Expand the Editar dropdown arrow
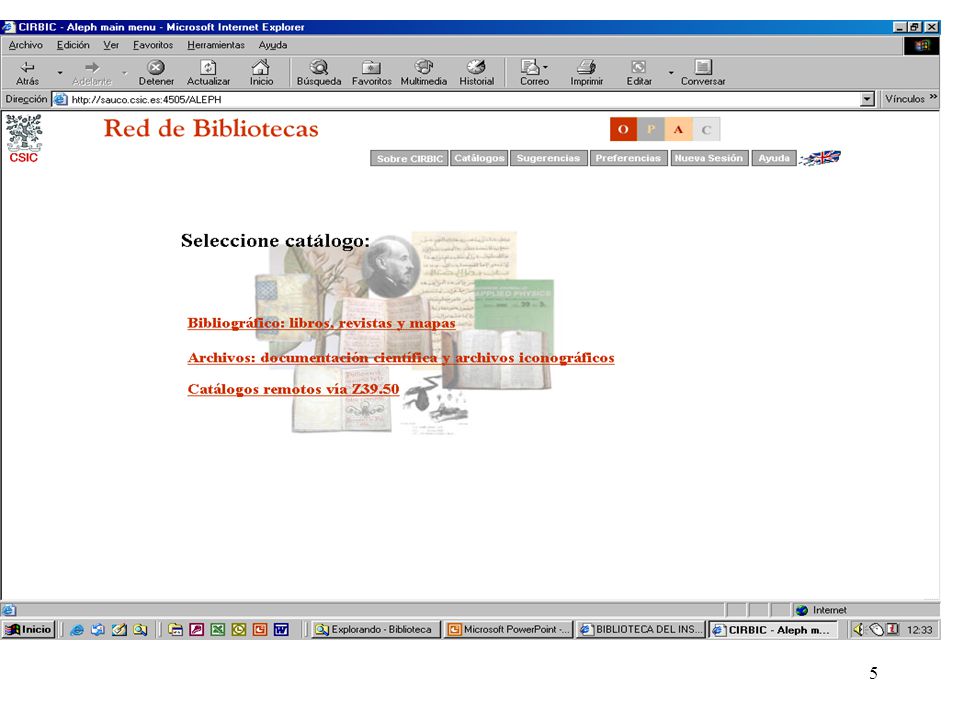 [x=671, y=72]
